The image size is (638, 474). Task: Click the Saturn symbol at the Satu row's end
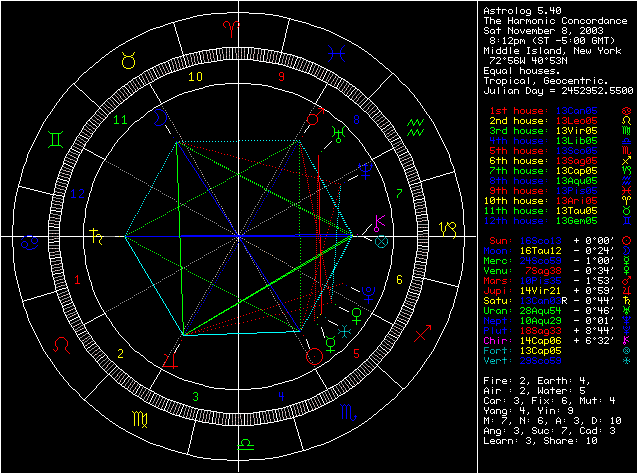click(x=627, y=301)
